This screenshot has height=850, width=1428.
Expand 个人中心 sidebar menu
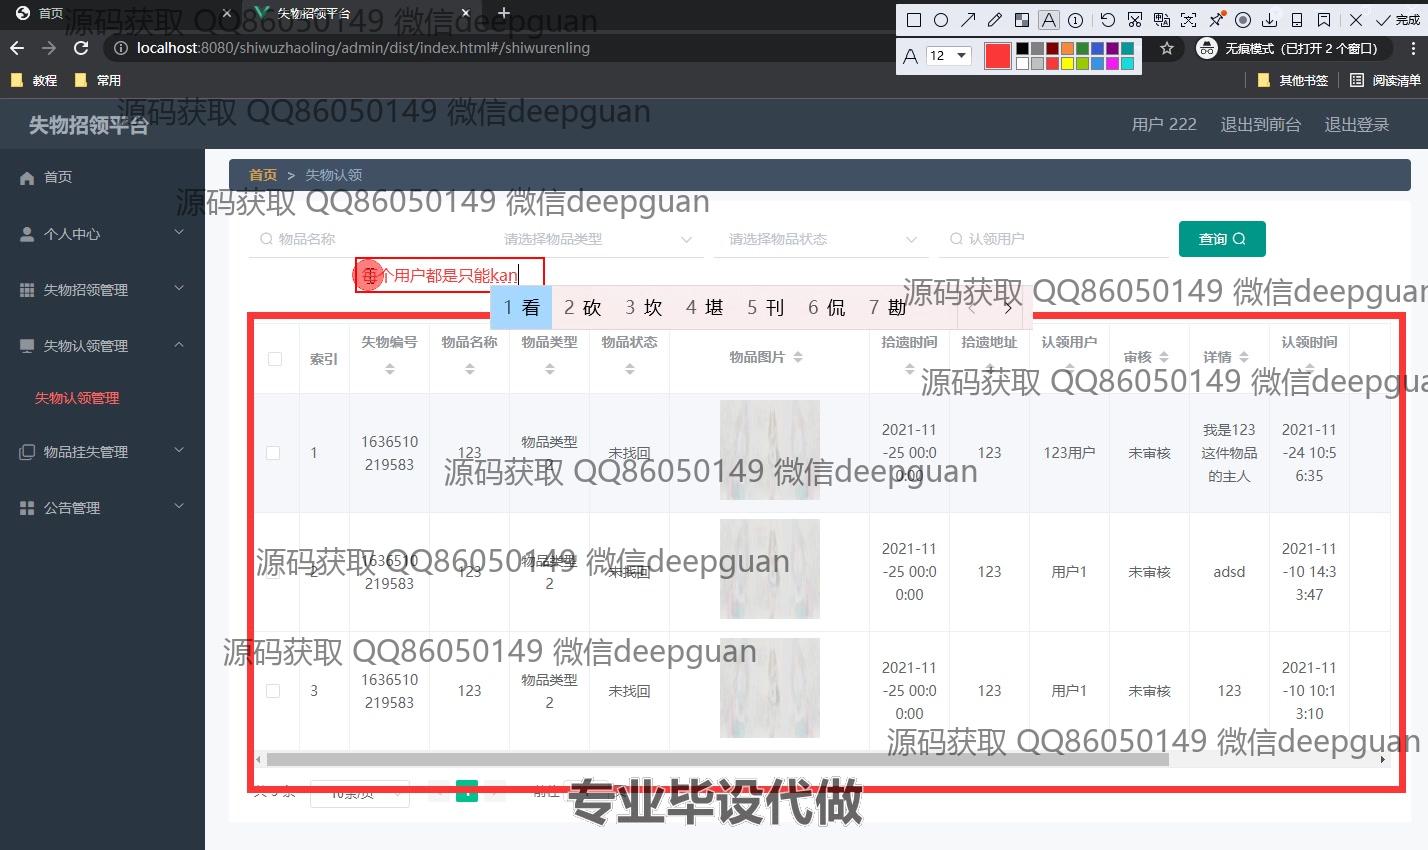click(x=102, y=233)
